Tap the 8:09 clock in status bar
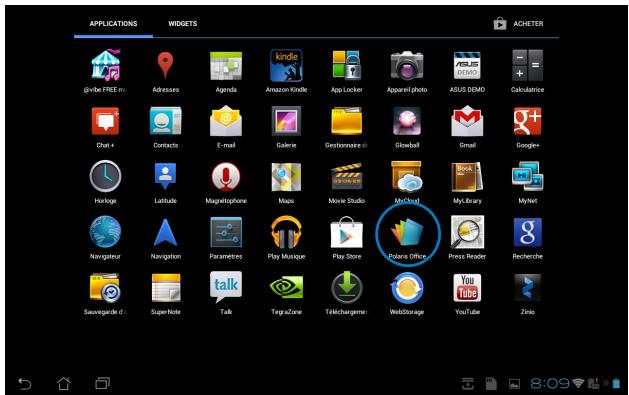The height and width of the screenshot is (395, 629). pyautogui.click(x=550, y=384)
